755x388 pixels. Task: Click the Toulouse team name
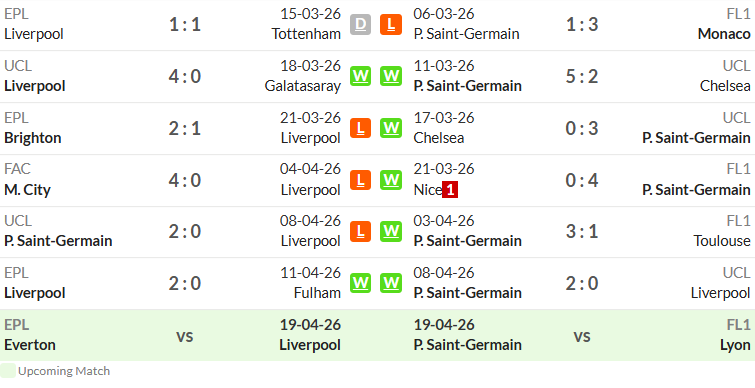[x=722, y=241]
